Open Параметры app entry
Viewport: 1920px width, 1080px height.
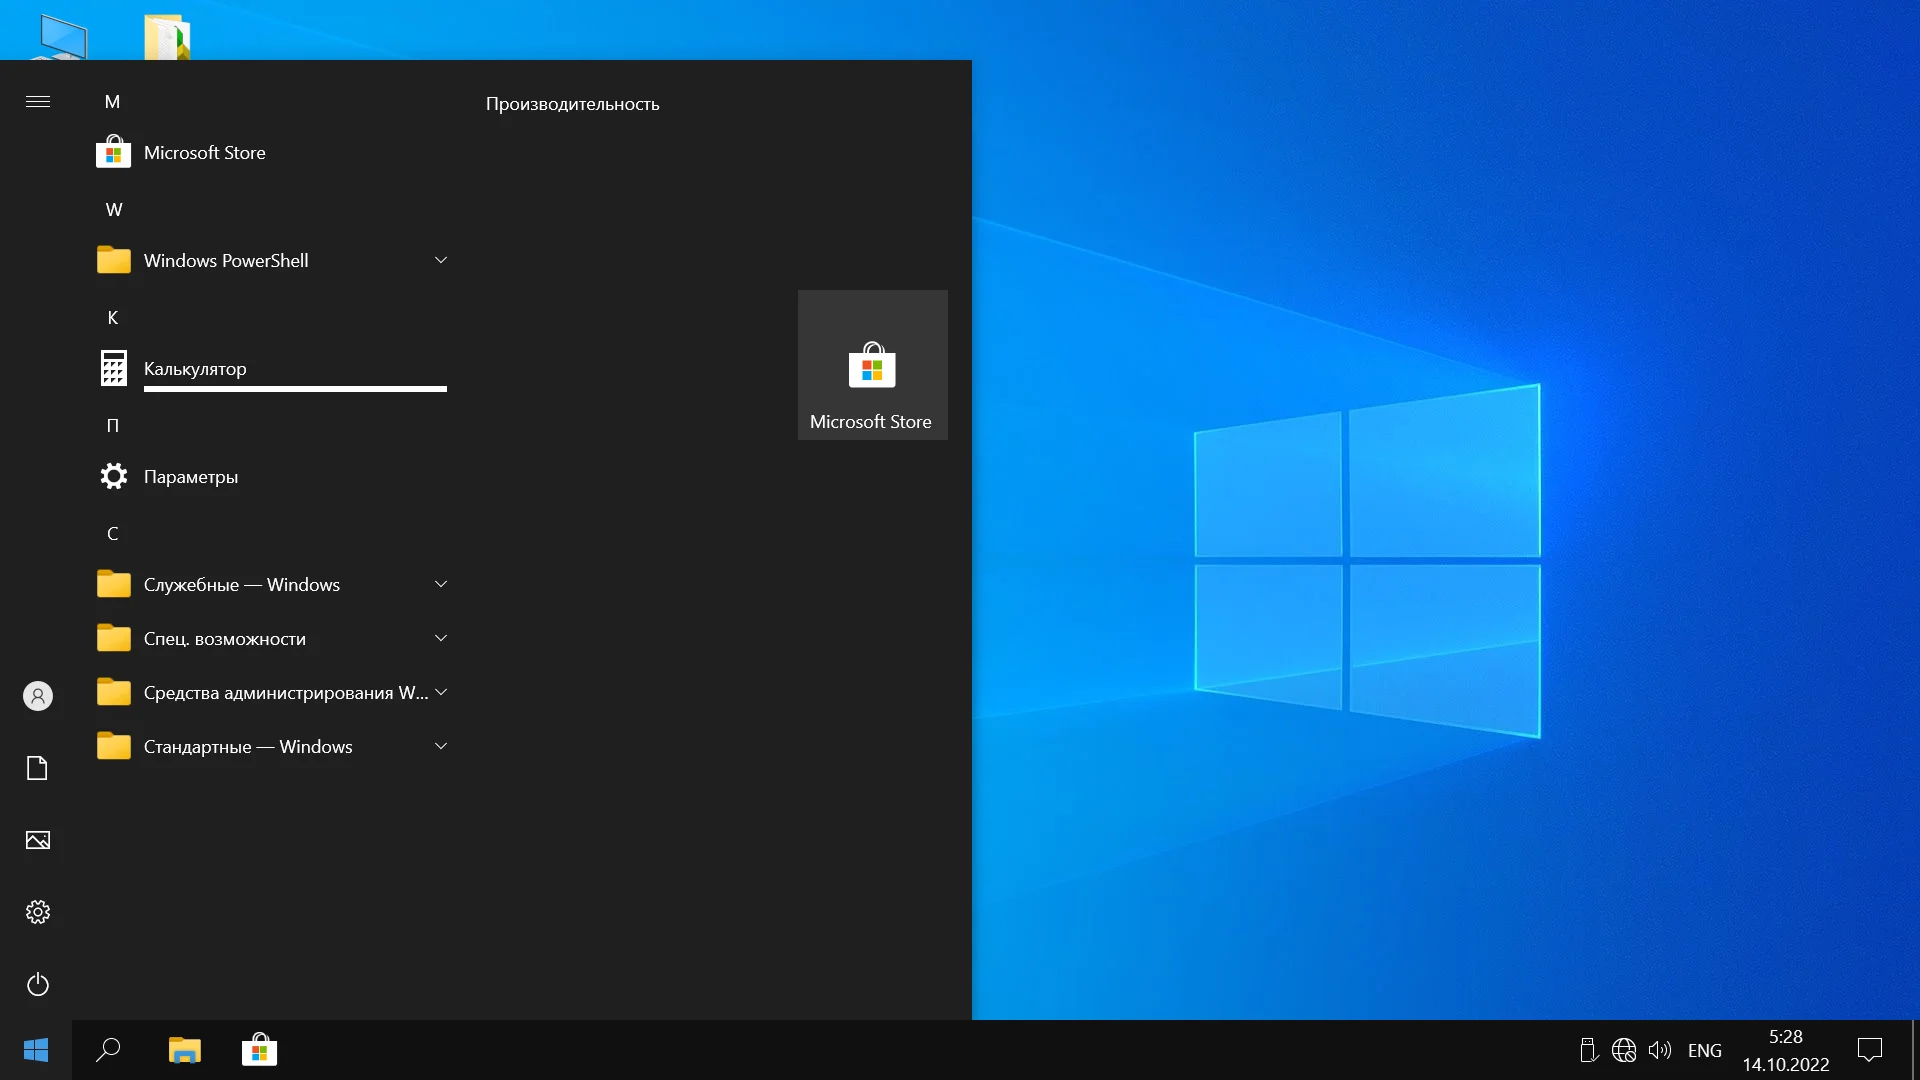pyautogui.click(x=191, y=477)
